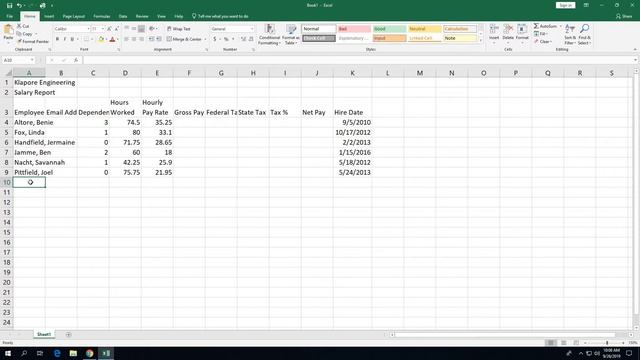Click the Sign in button
Screen dimensions: 640x360
pos(565,5)
